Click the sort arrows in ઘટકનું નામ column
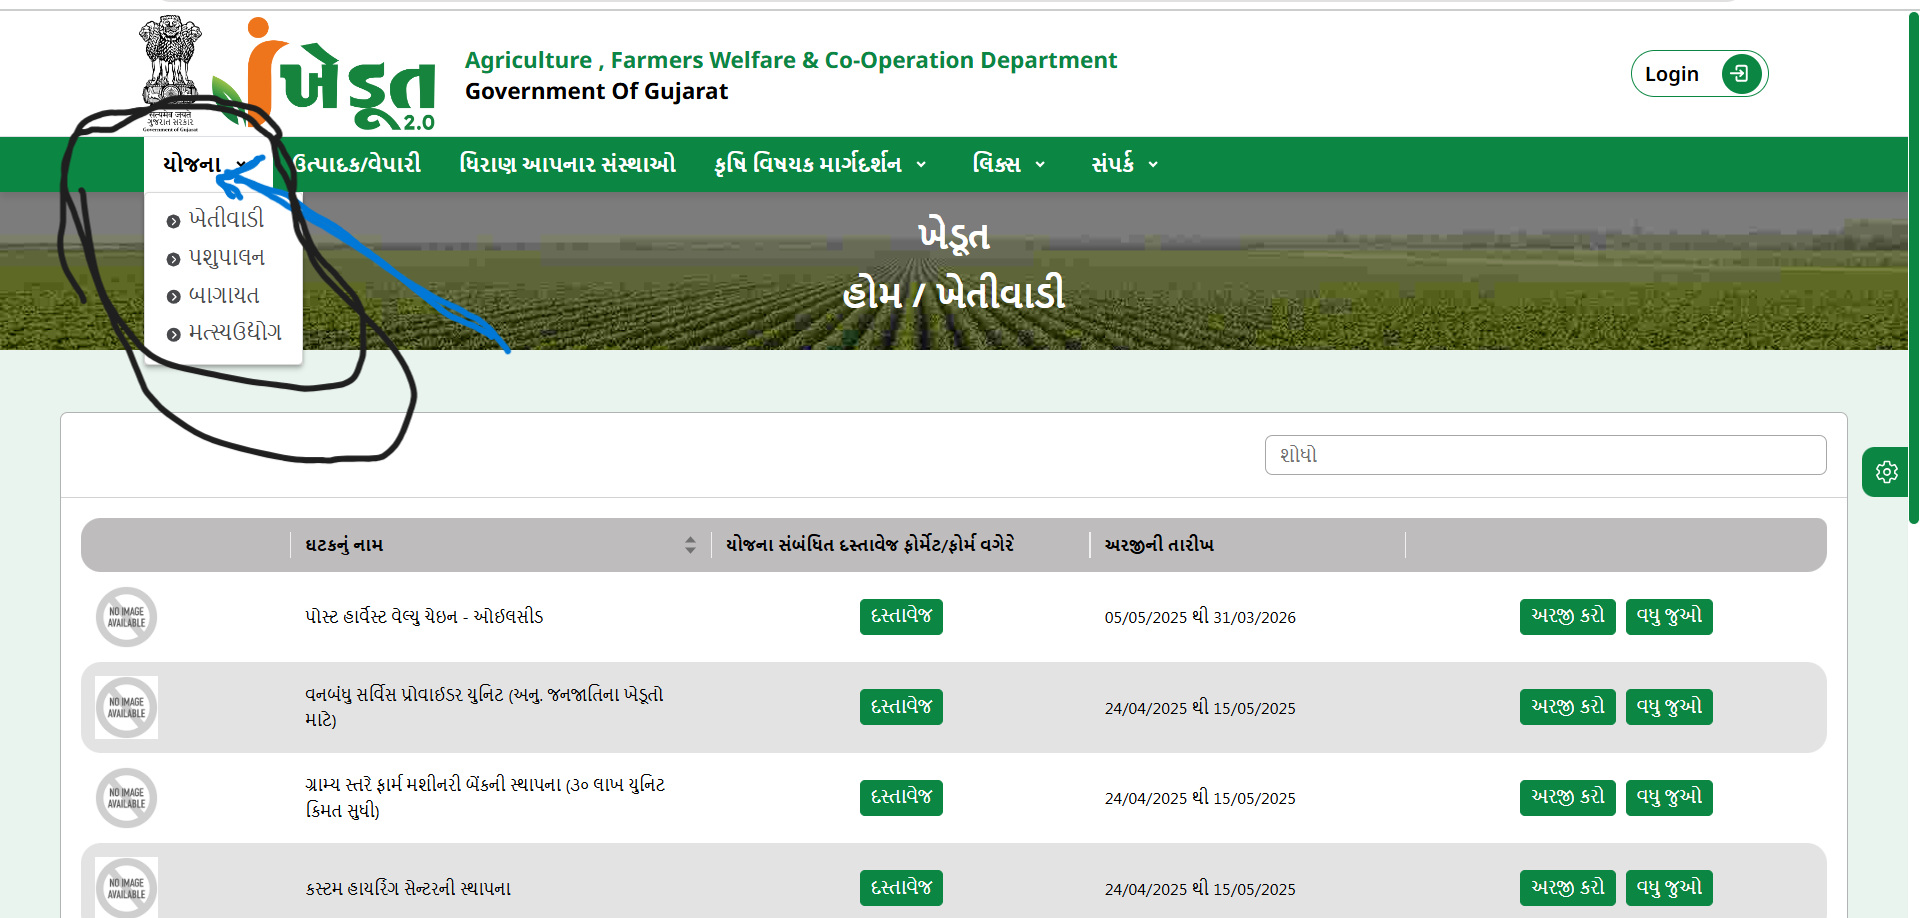 point(690,545)
